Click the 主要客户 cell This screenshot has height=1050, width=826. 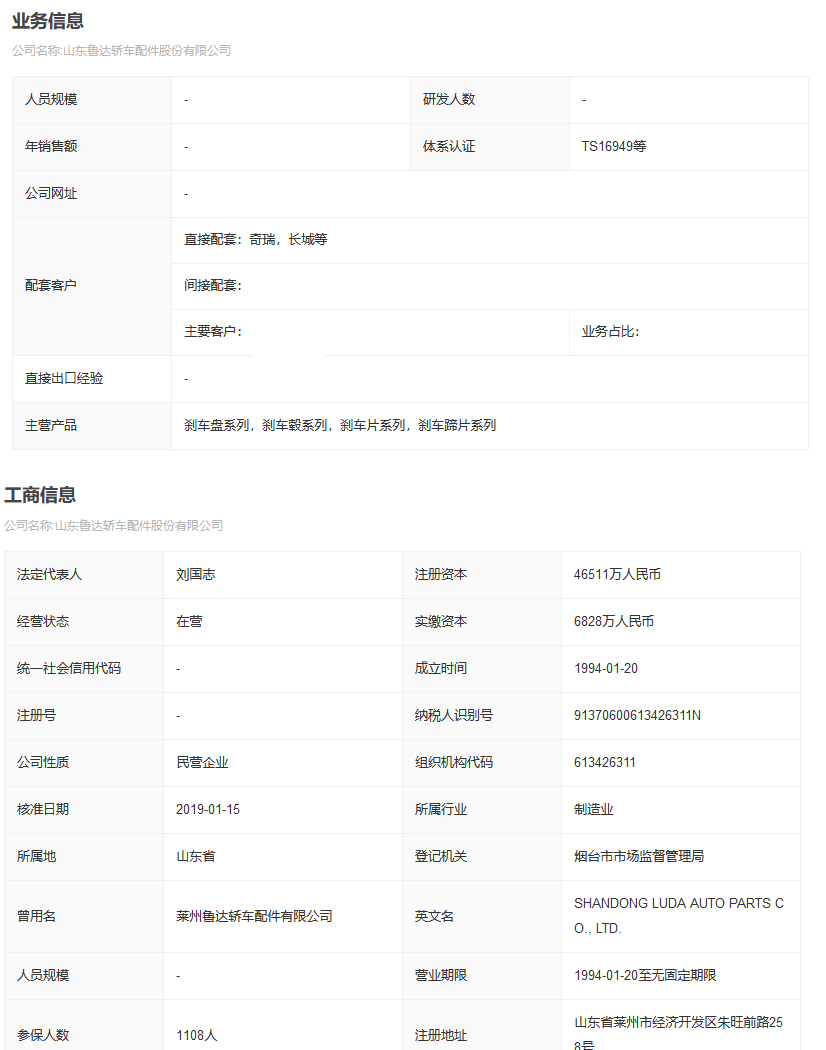point(370,332)
